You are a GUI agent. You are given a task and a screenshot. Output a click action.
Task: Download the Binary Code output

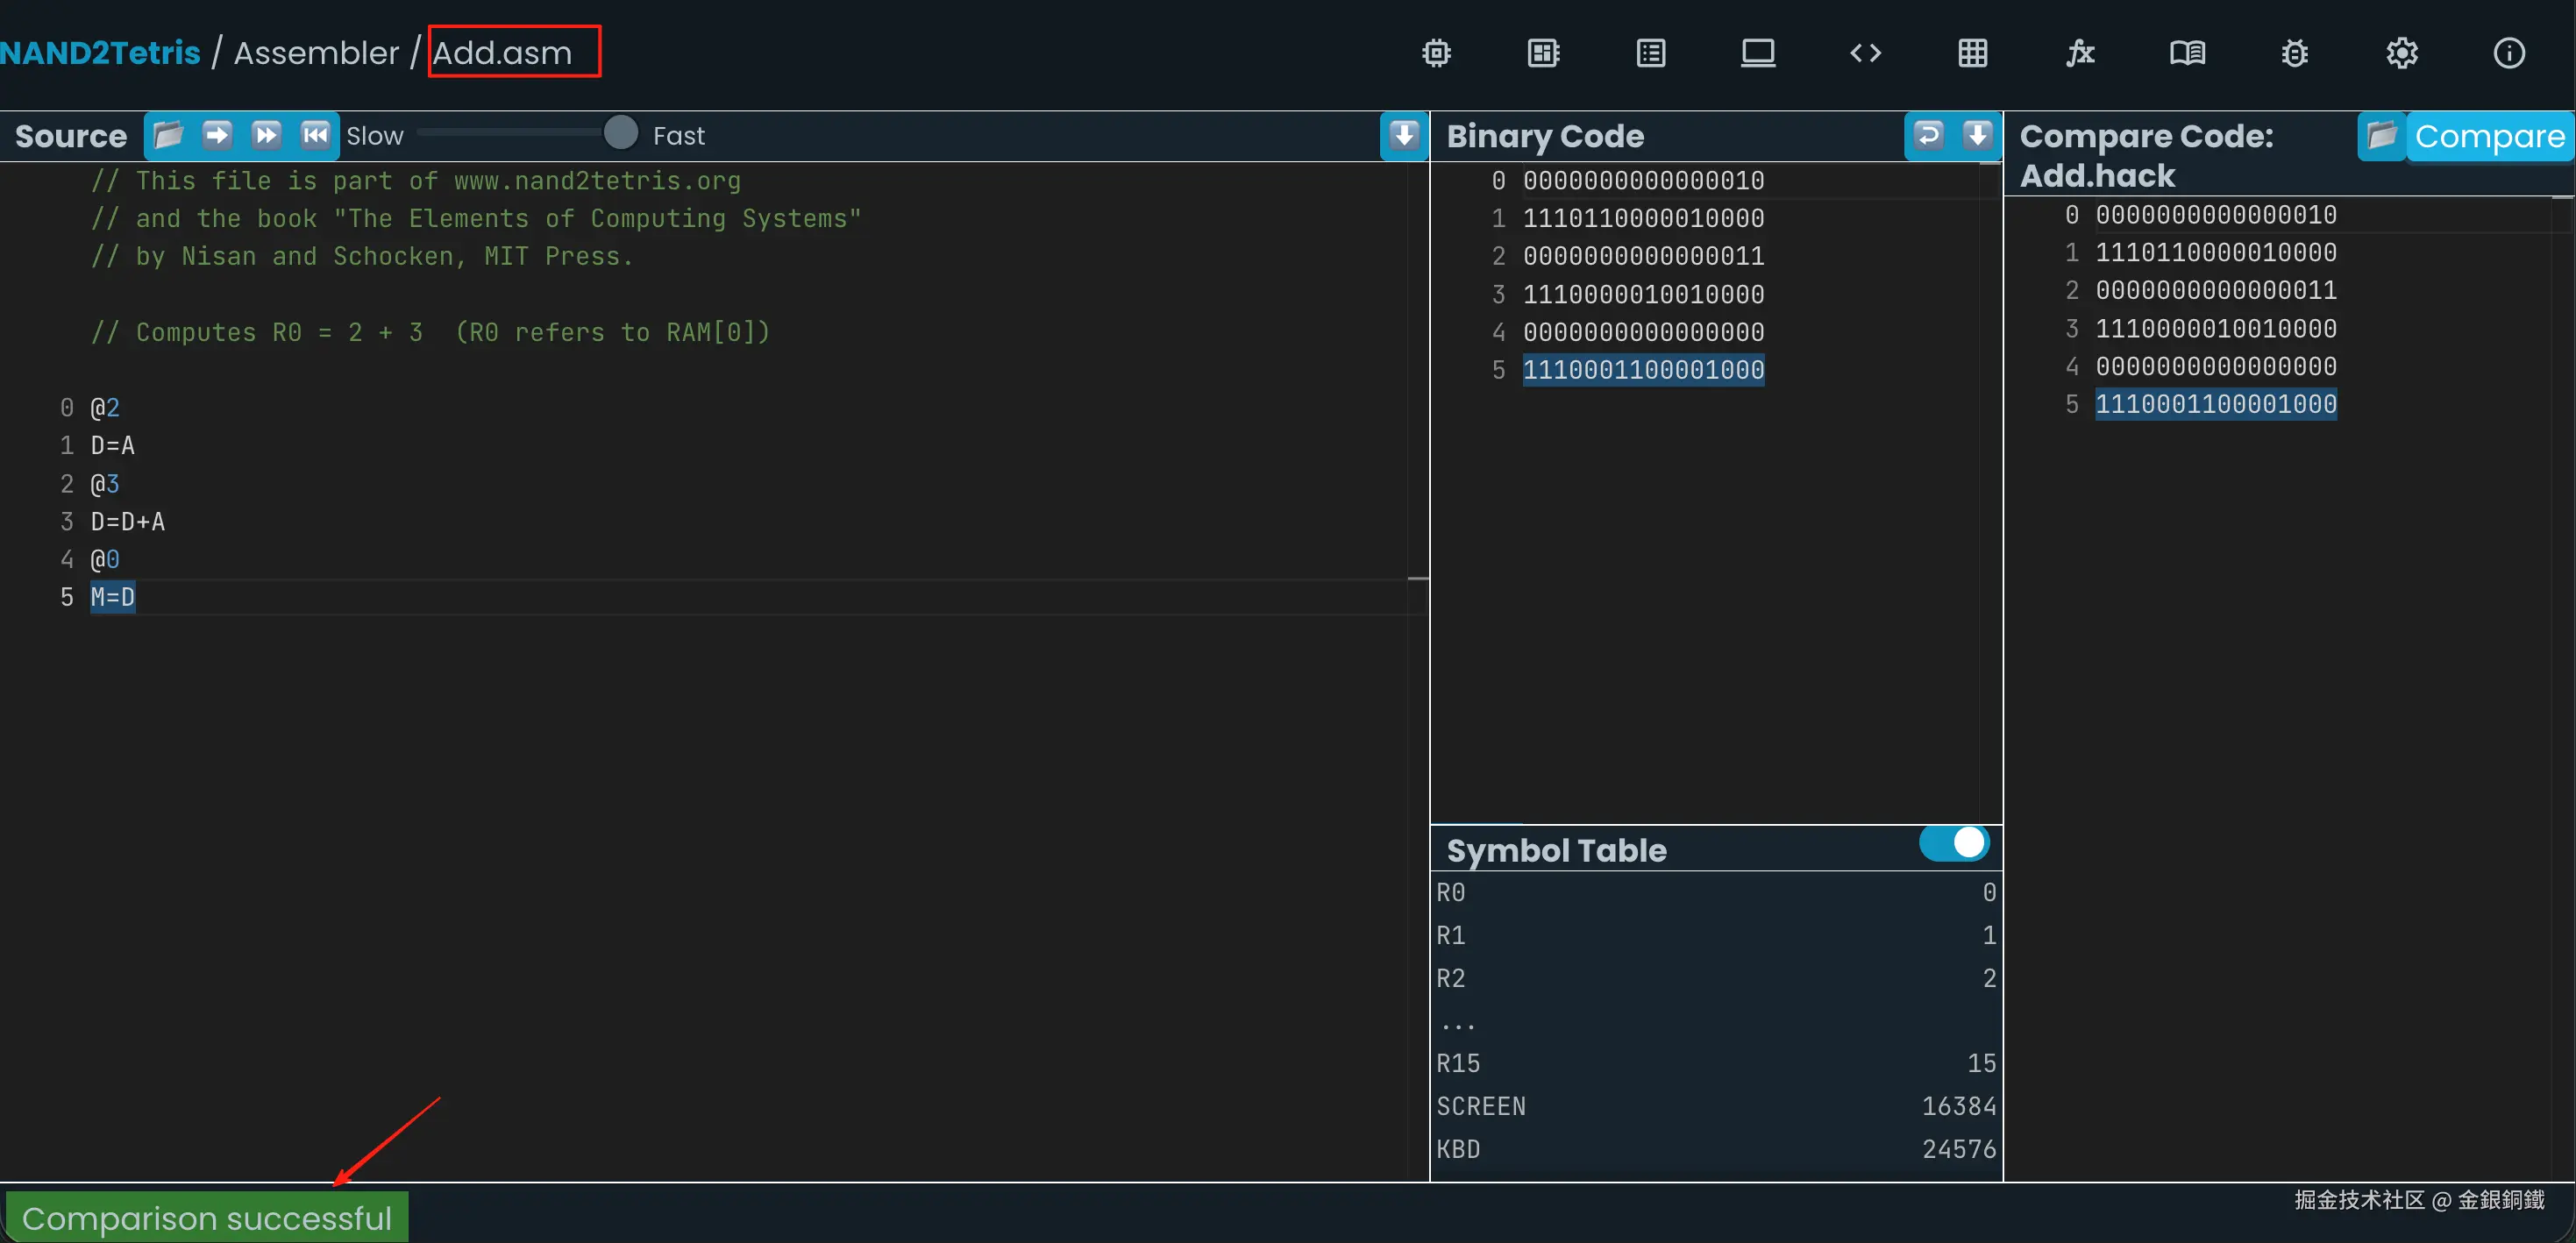click(1977, 135)
